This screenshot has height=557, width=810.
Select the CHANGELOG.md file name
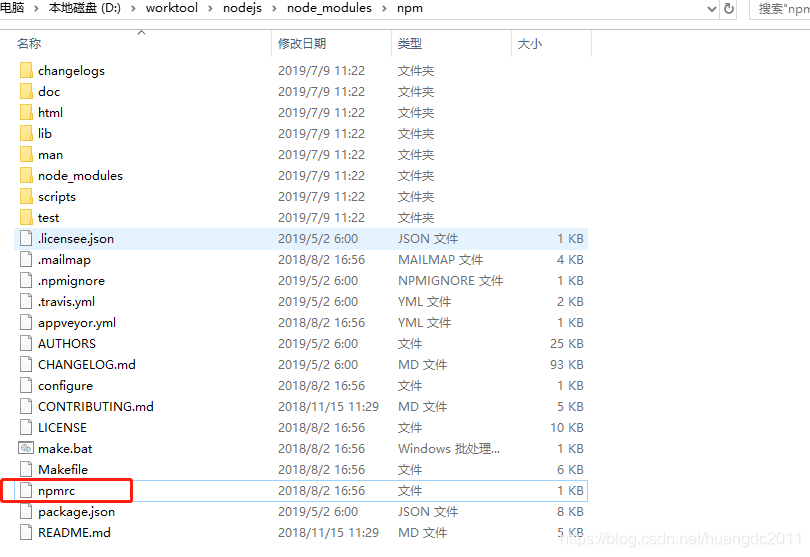coord(86,364)
